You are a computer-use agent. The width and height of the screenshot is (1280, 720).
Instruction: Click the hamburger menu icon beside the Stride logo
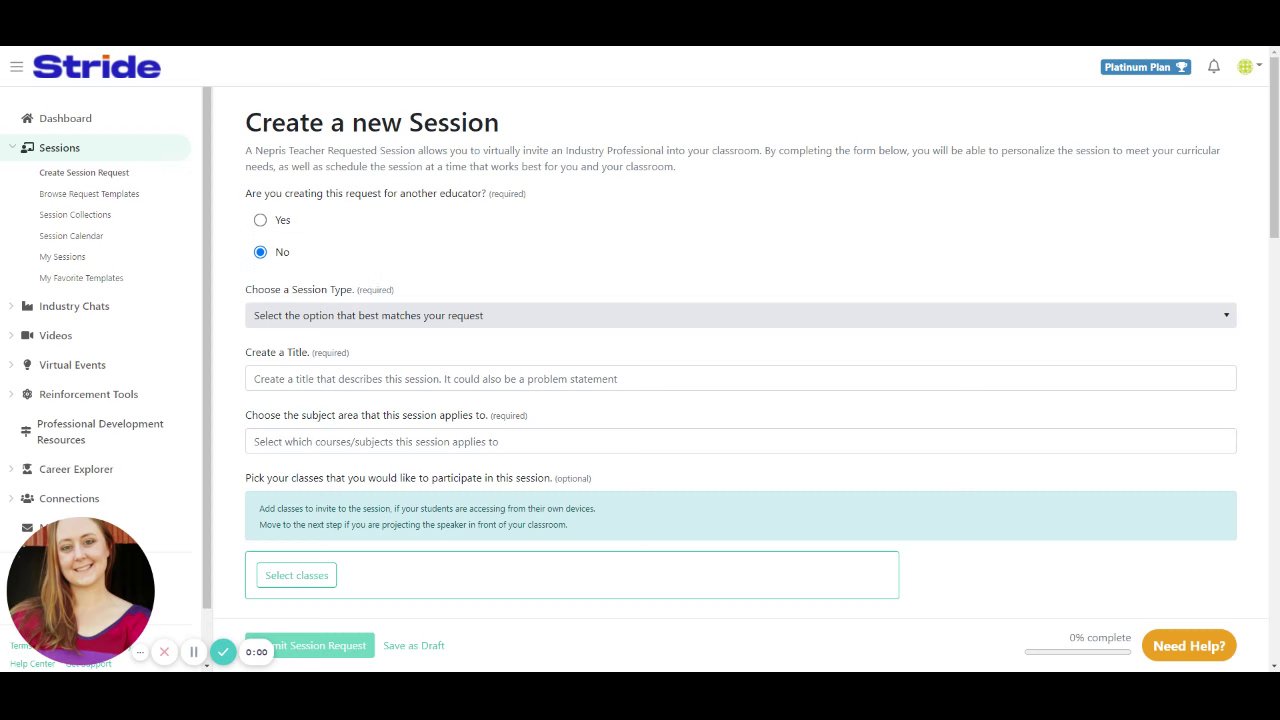point(17,67)
